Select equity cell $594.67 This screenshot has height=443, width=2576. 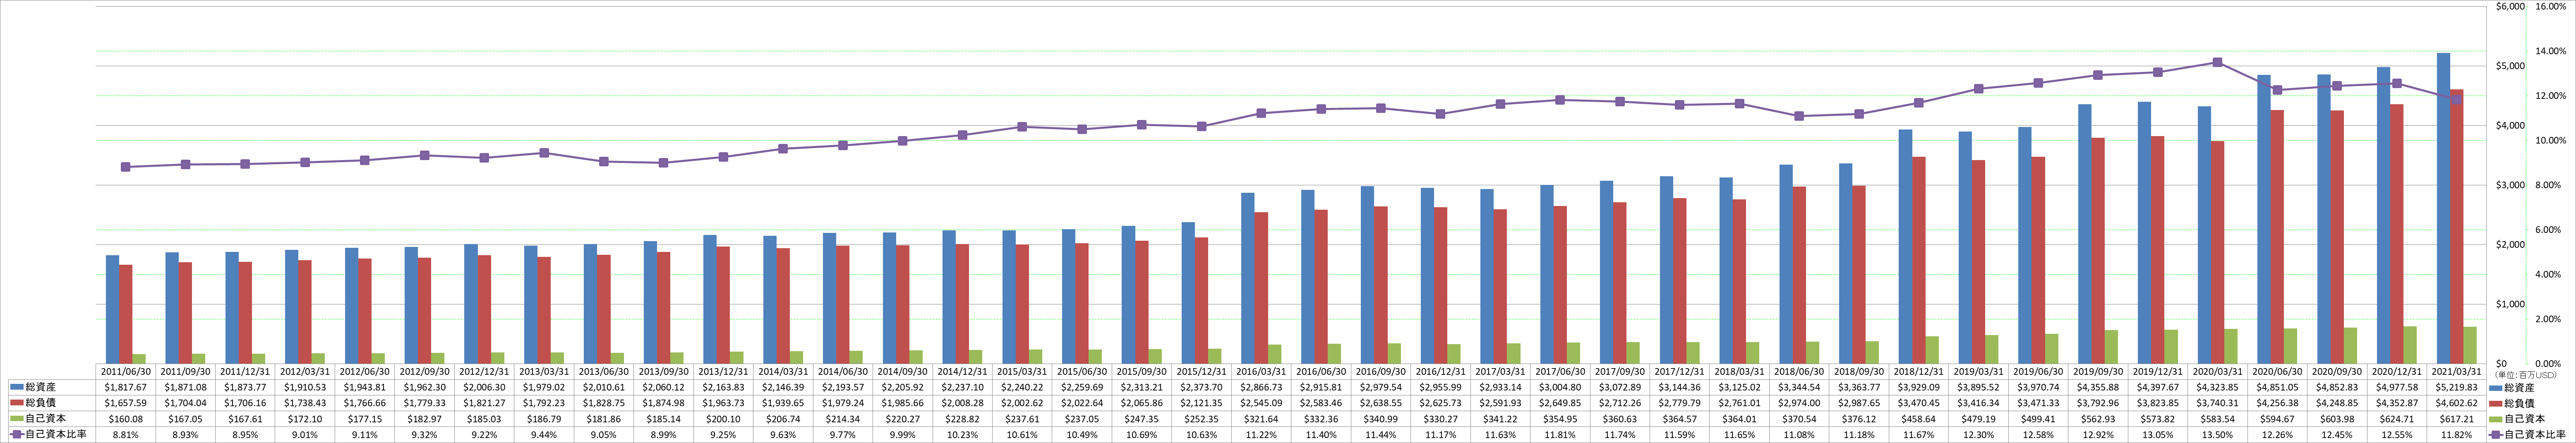2277,418
